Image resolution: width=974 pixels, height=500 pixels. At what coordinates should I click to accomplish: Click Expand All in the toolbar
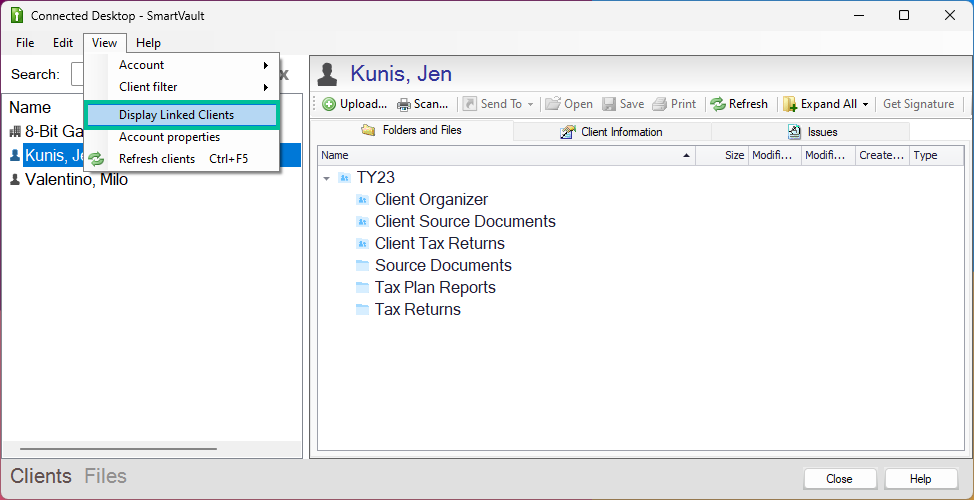[821, 104]
